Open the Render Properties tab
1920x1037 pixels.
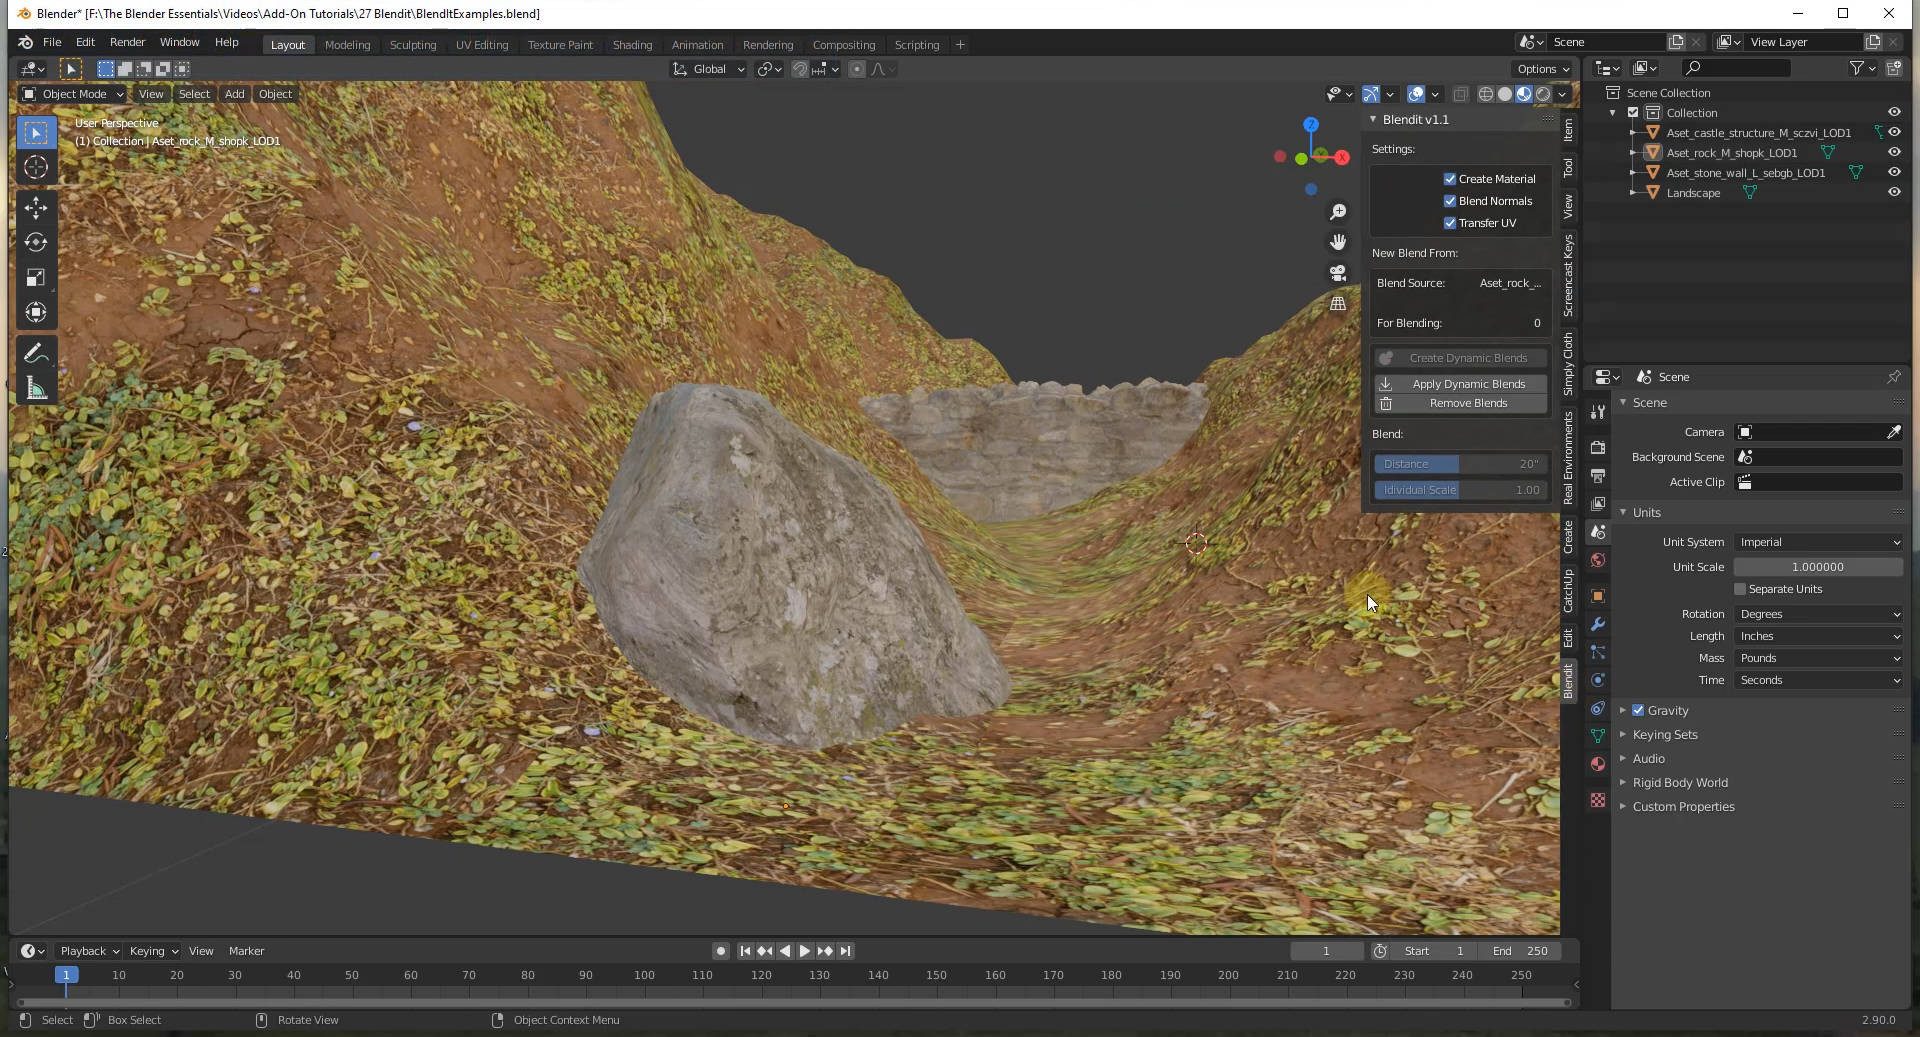[1597, 447]
